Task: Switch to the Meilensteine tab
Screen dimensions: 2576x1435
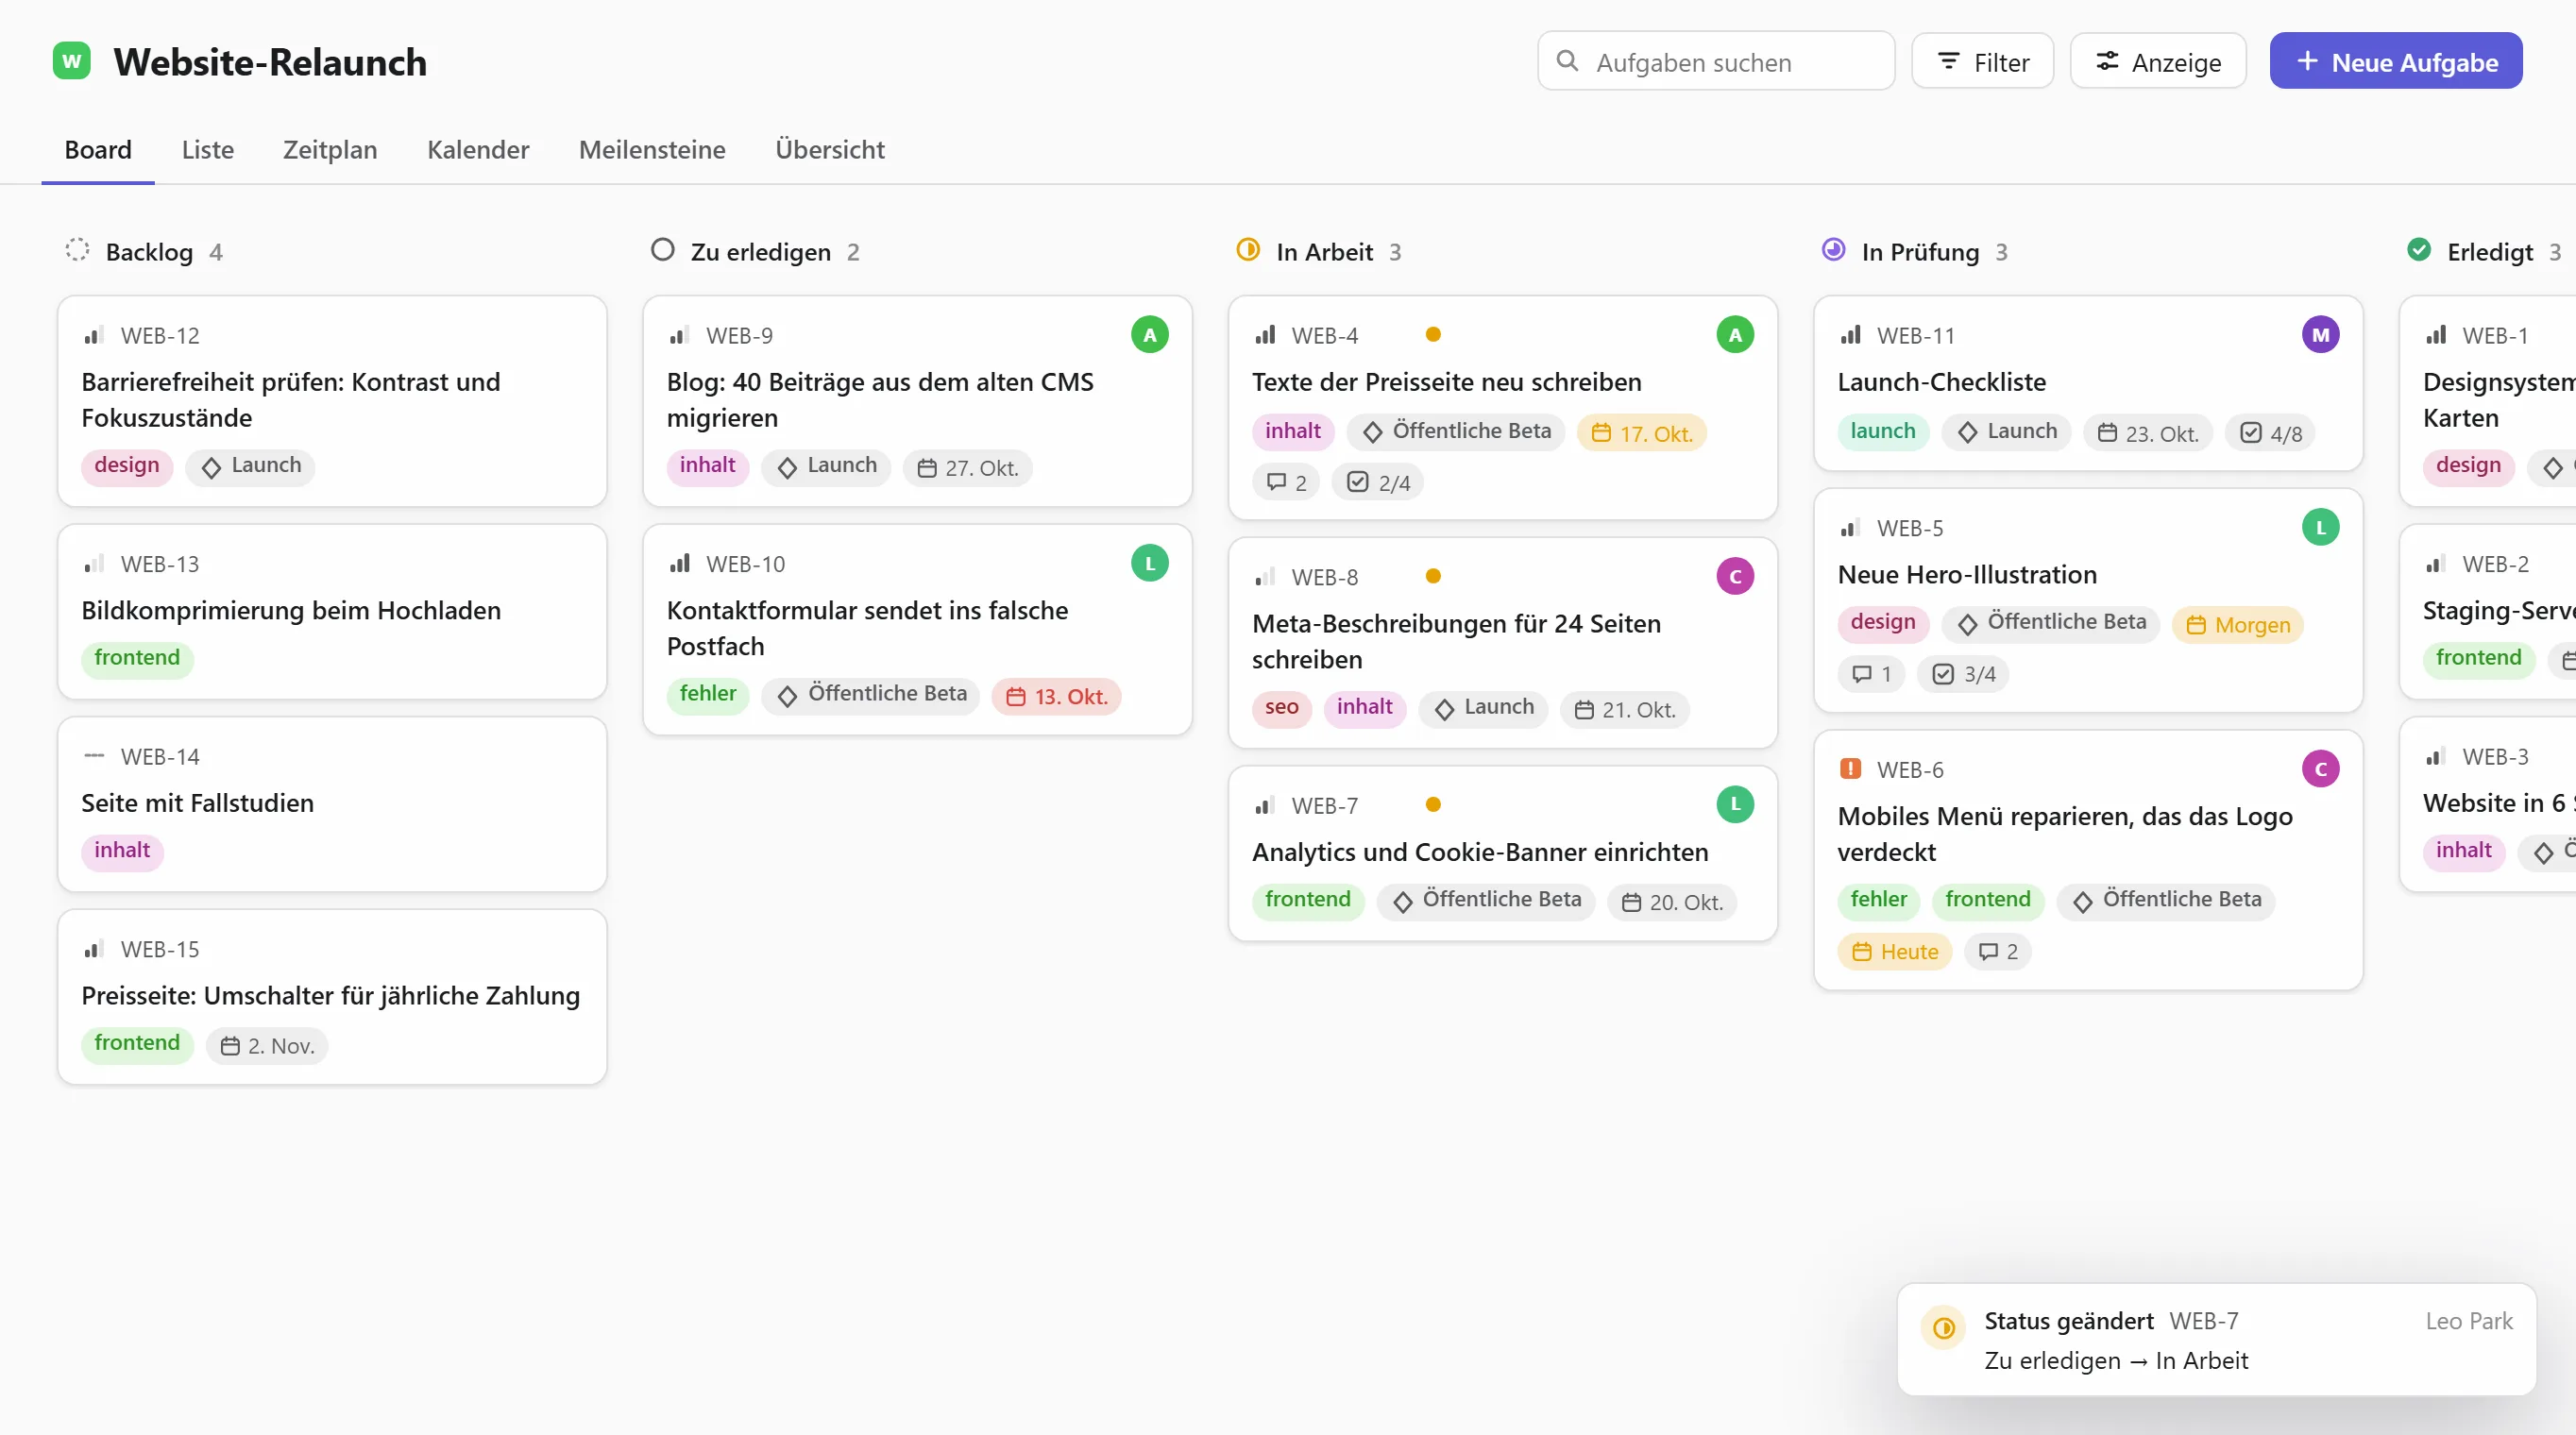Action: coord(652,149)
